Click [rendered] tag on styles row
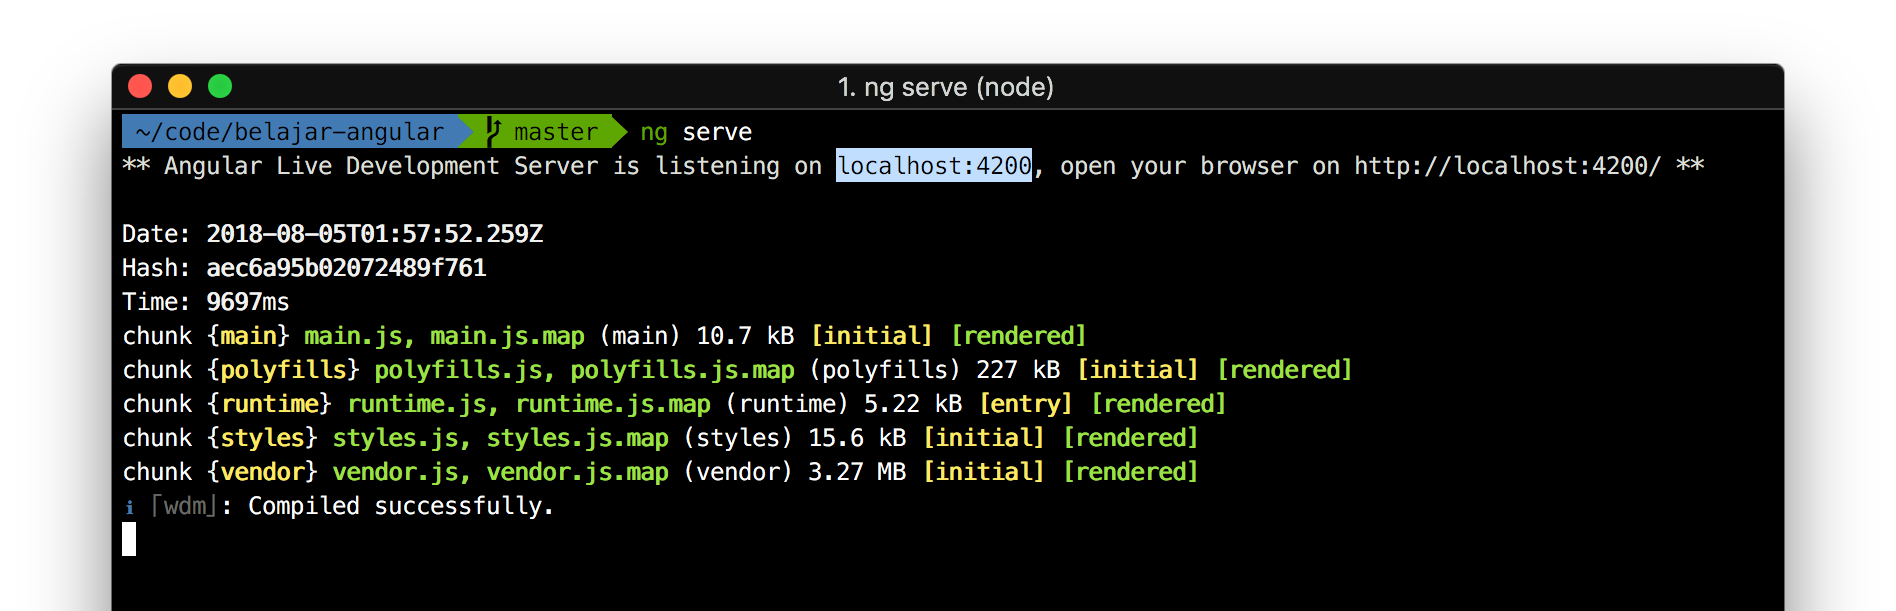Screen dimensions: 1896x611 (1130, 438)
